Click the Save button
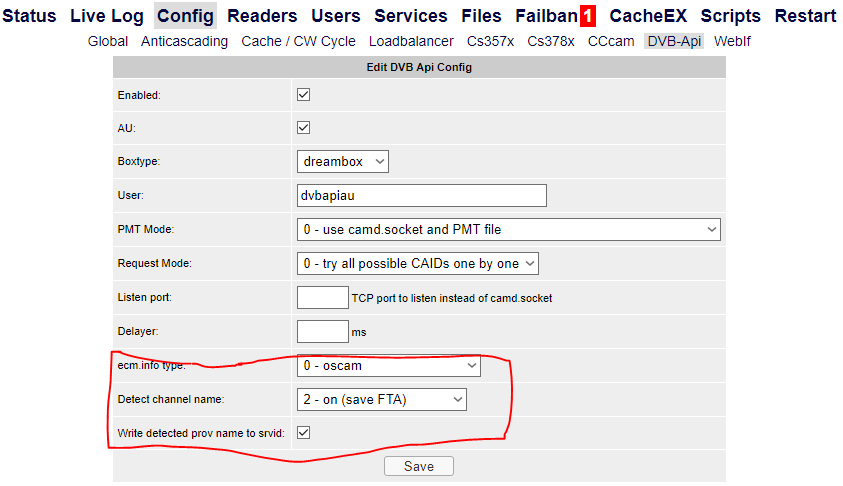Viewport: 843px width, 486px height. point(419,466)
